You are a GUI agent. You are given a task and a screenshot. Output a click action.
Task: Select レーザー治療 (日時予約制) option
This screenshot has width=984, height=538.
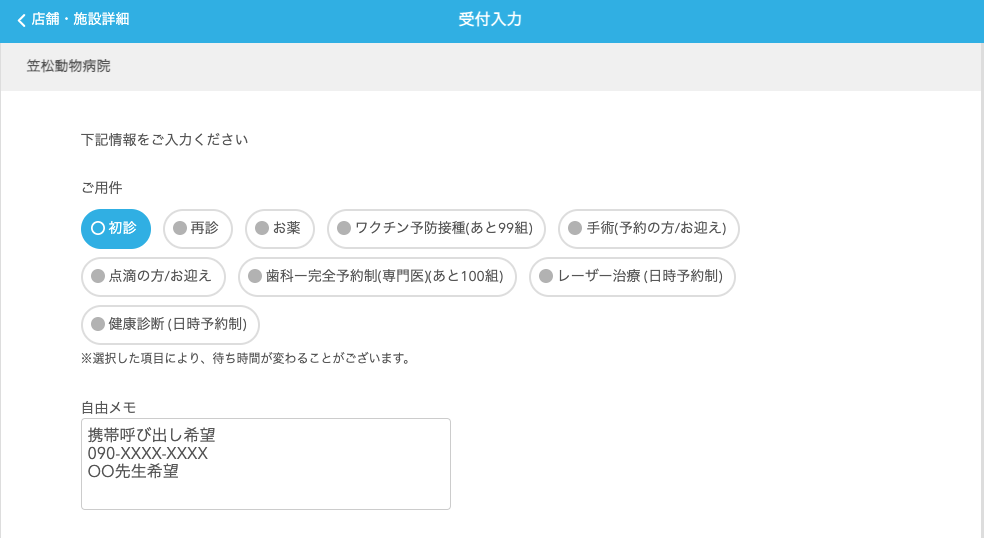(x=632, y=277)
